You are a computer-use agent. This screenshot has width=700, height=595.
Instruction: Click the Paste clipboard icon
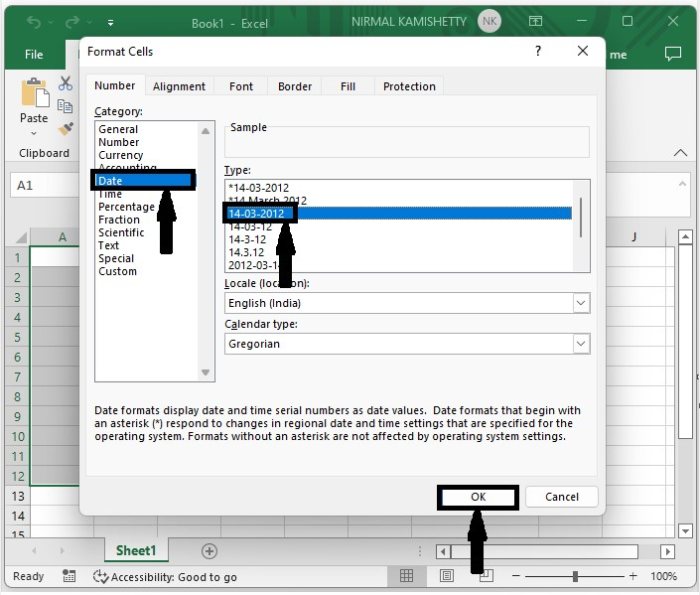(35, 92)
